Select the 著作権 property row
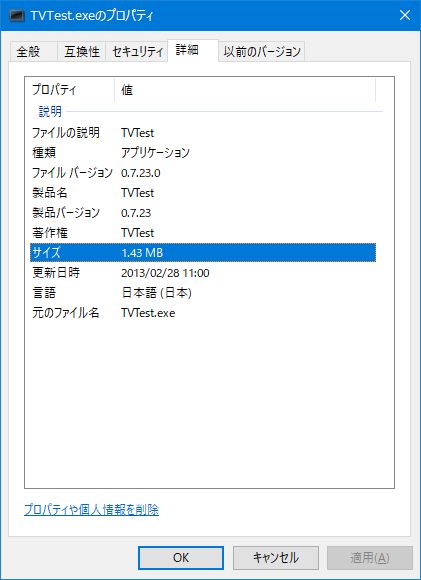Viewport: 421px width, 580px height. pyautogui.click(x=203, y=232)
